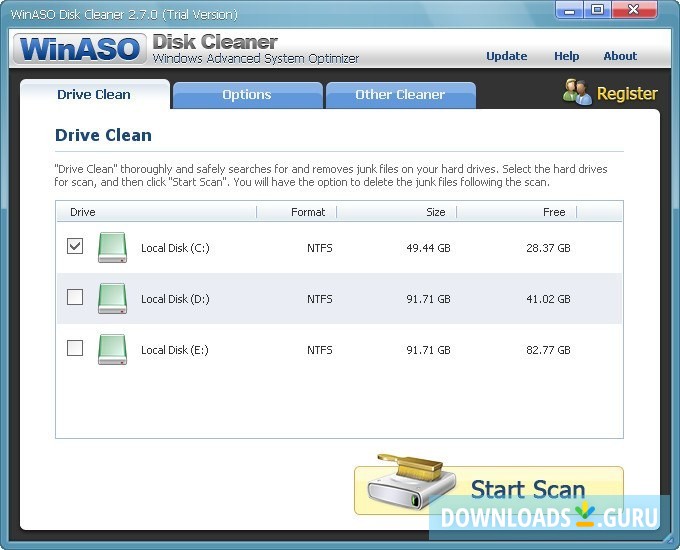Select the Local Disk (D:) label
Image resolution: width=680 pixels, height=550 pixels.
pyautogui.click(x=175, y=299)
